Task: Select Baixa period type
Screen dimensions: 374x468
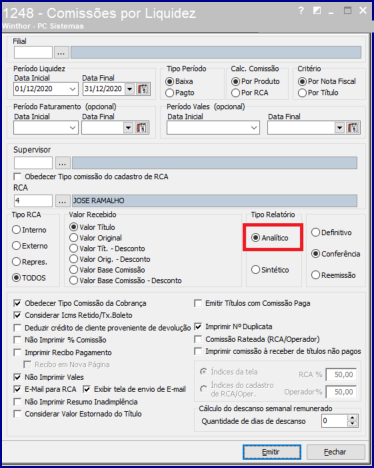Action: pos(180,81)
